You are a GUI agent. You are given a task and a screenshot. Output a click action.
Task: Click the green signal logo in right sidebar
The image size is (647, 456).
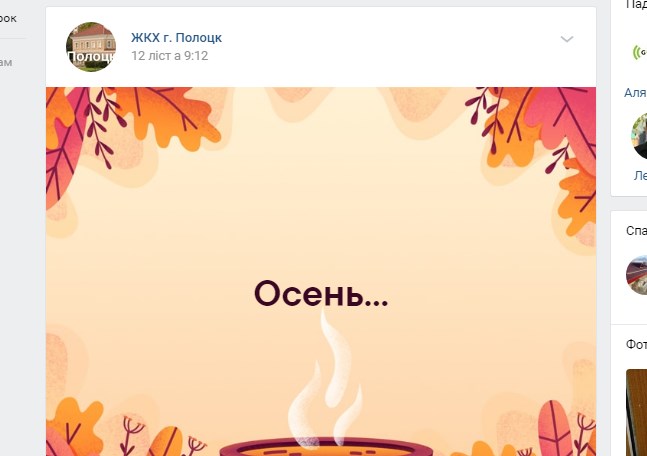coord(640,52)
